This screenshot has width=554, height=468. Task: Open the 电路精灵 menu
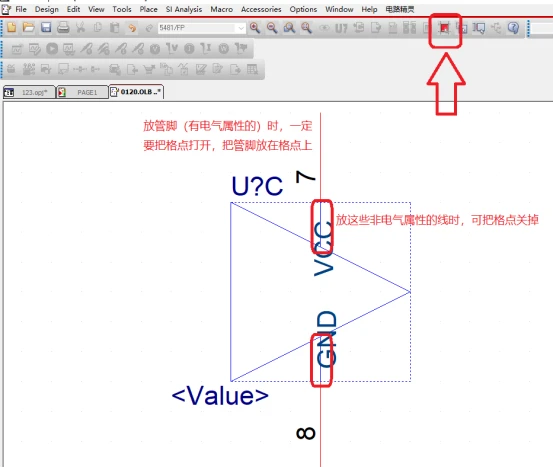400,9
